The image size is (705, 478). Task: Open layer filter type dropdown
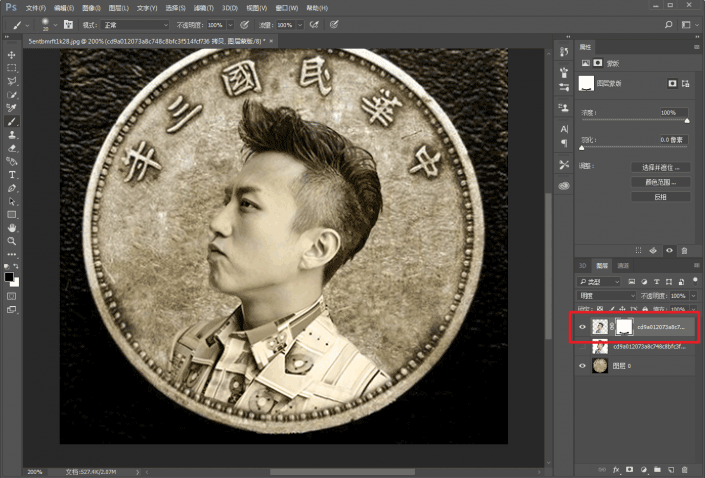pos(599,281)
